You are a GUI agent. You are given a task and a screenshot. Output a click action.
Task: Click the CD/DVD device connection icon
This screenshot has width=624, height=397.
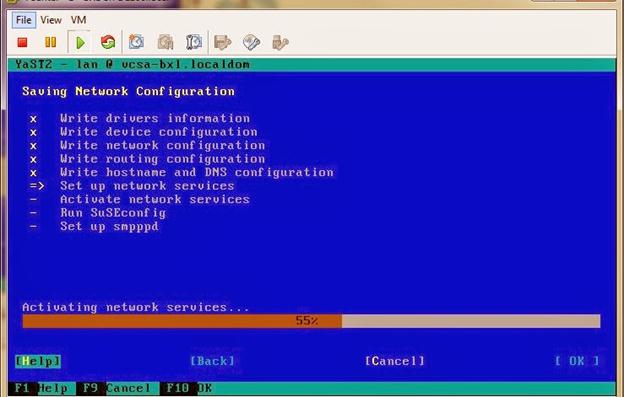252,42
